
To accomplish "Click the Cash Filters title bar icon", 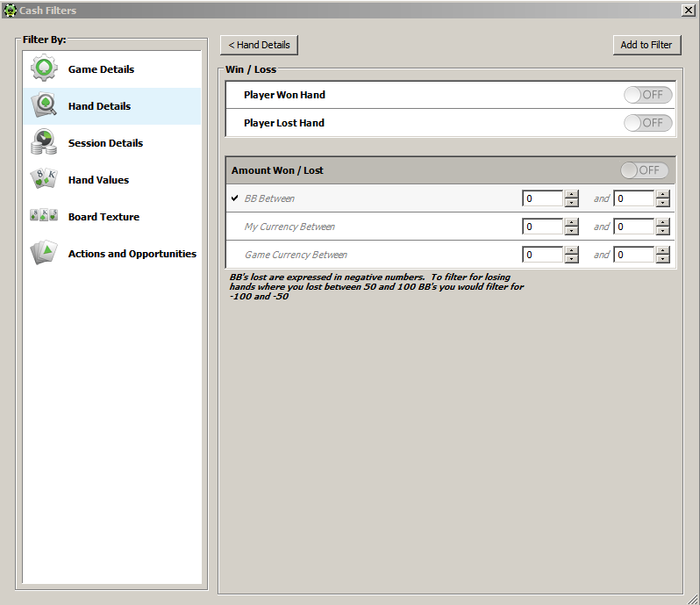I will click(10, 10).
